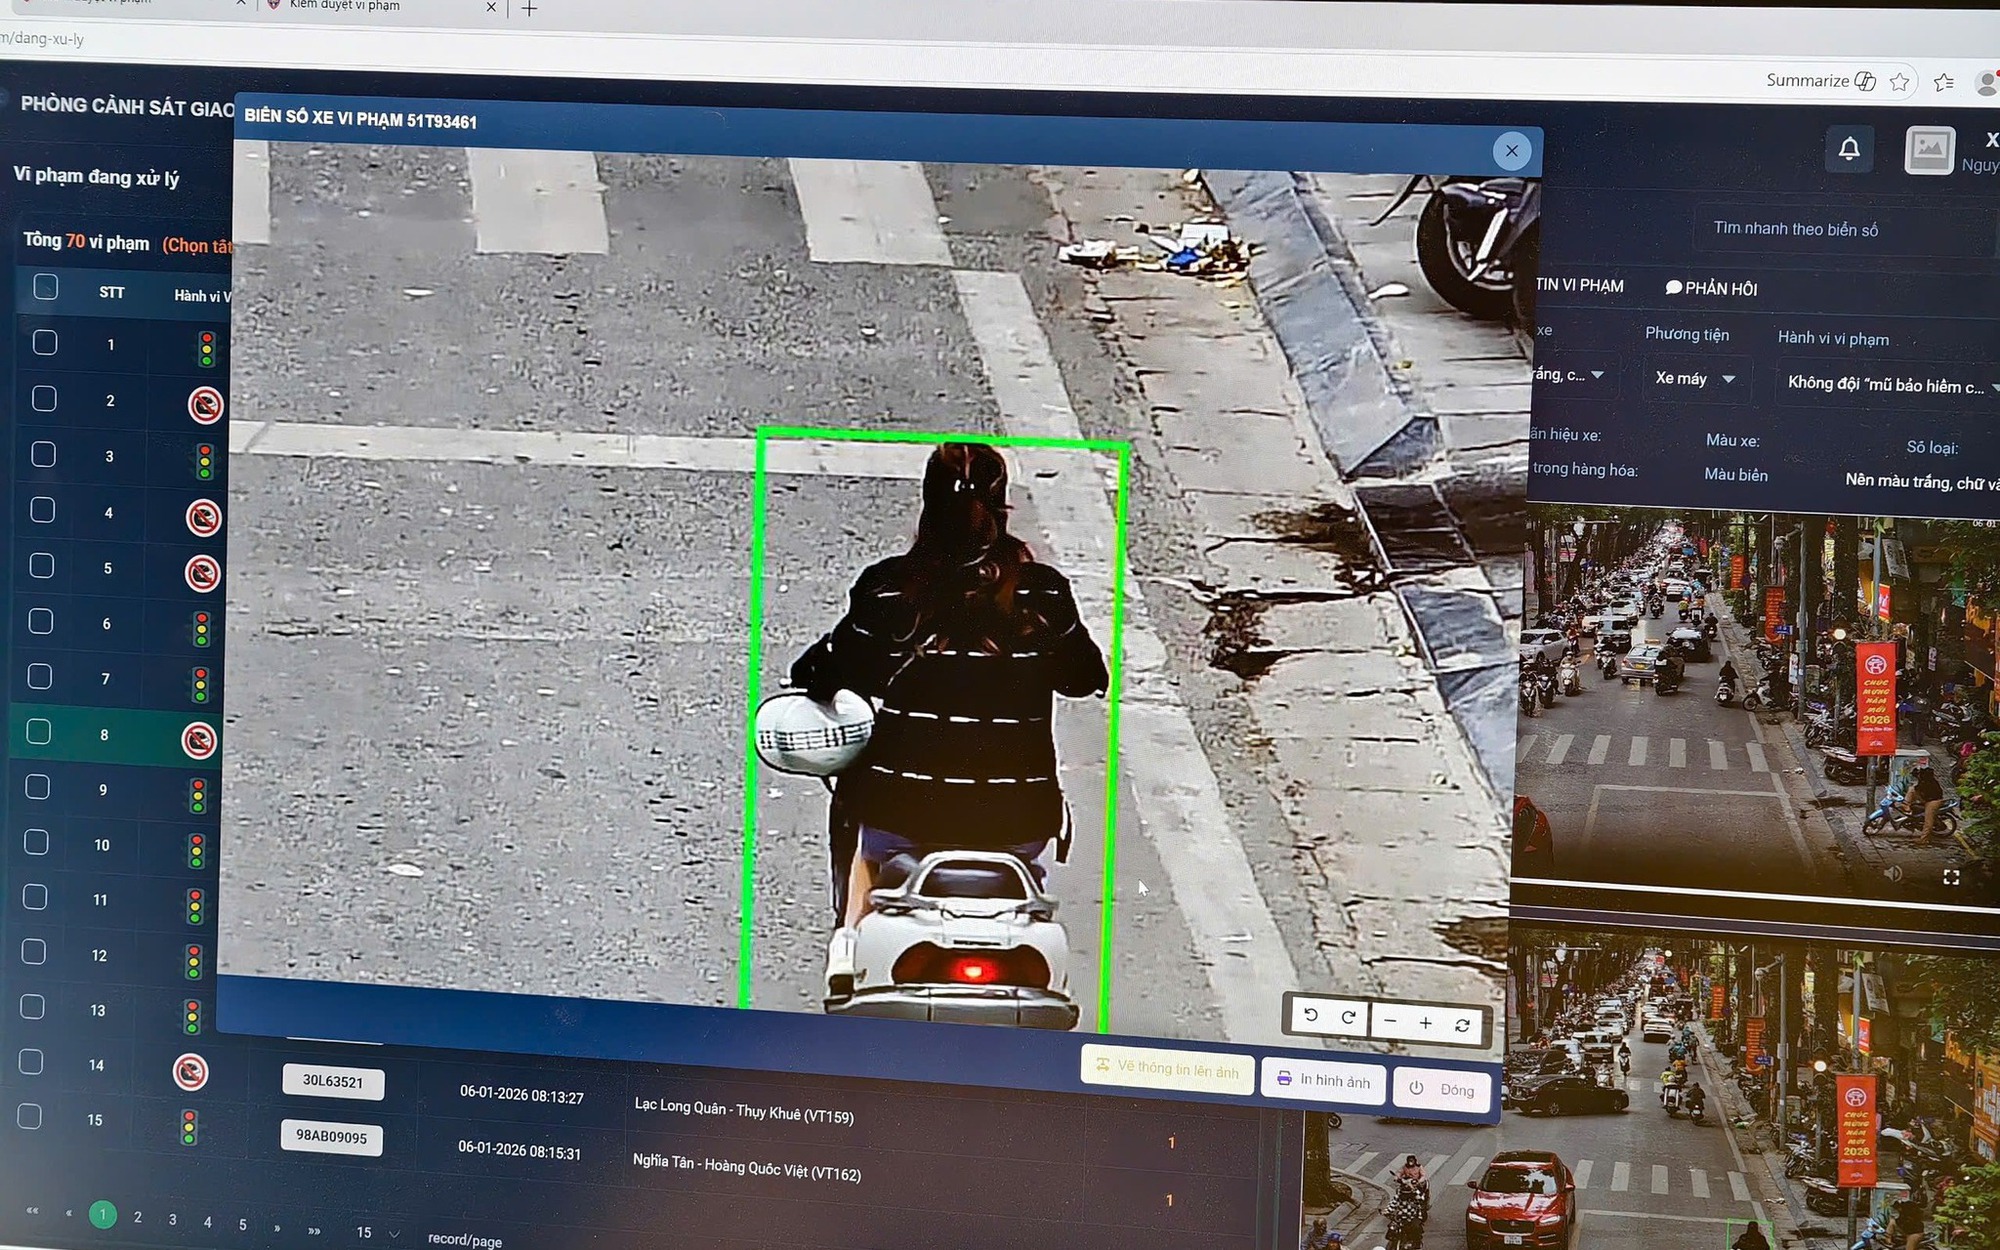Select the header select-all checkbox
The image size is (2000, 1250).
pyautogui.click(x=45, y=288)
